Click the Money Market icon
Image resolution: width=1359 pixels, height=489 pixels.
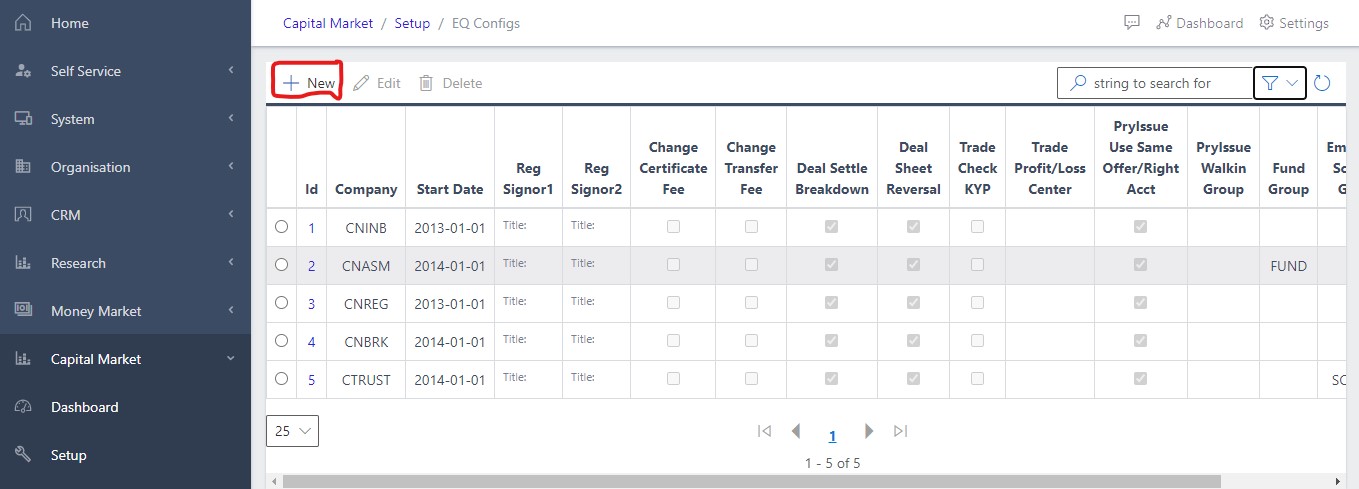click(24, 311)
